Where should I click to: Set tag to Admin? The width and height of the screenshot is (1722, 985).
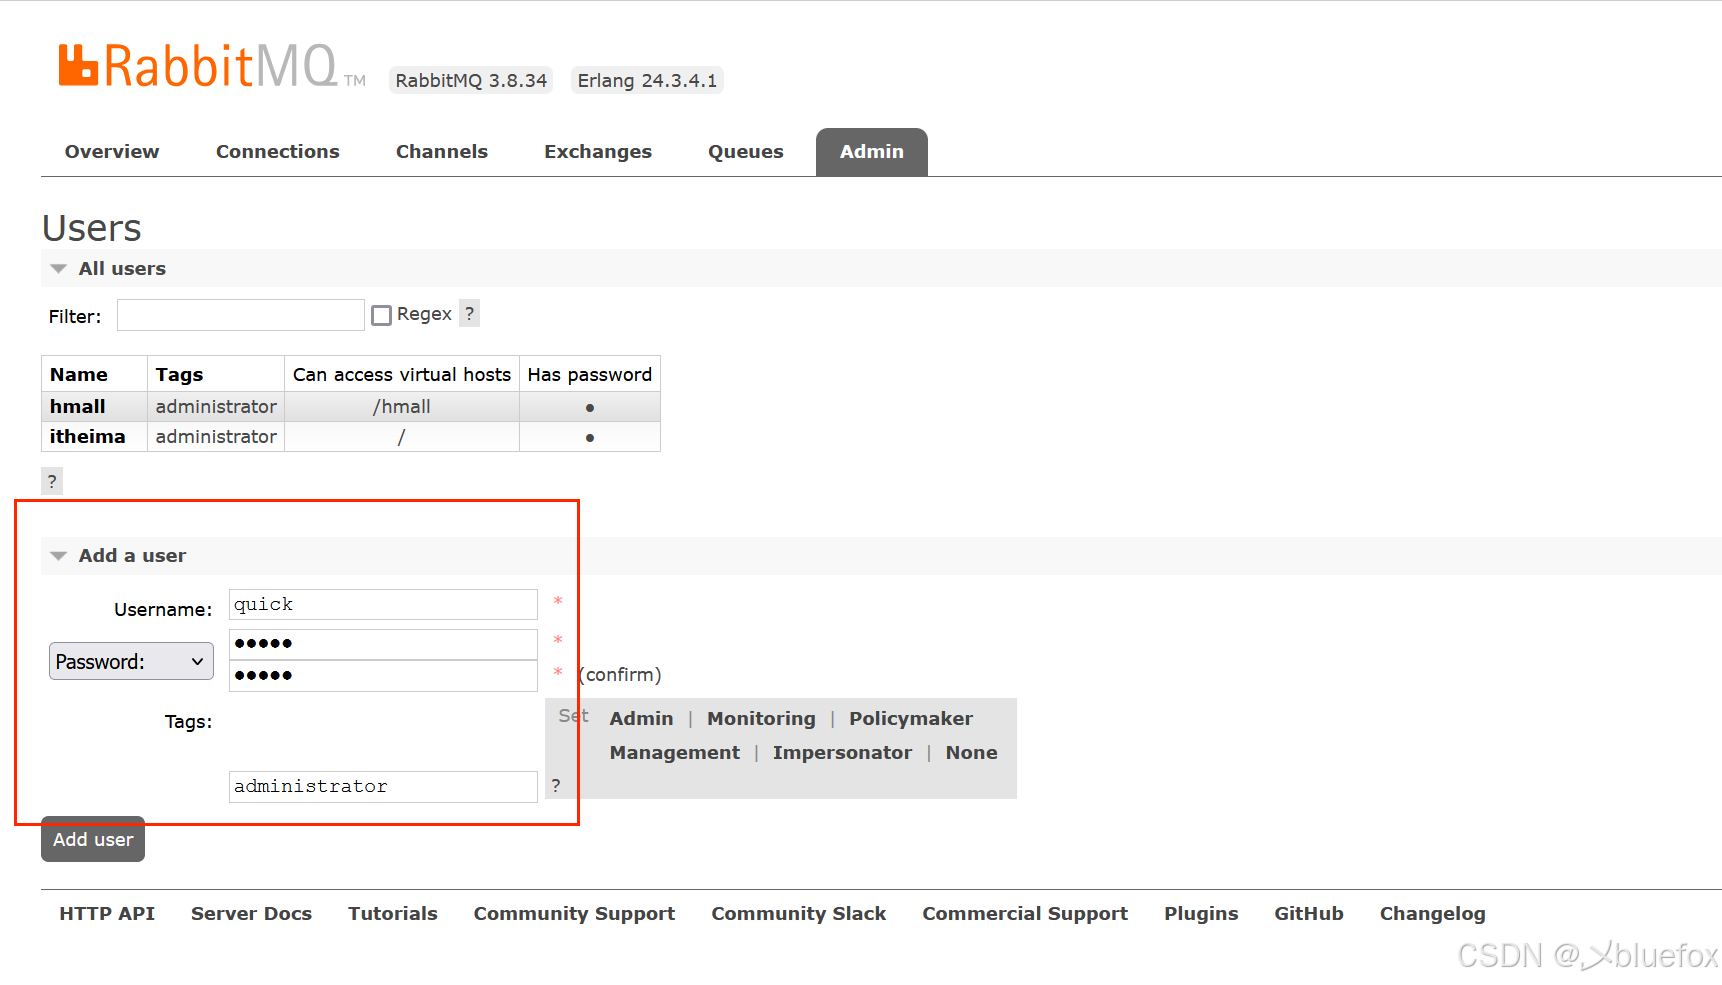click(x=641, y=718)
